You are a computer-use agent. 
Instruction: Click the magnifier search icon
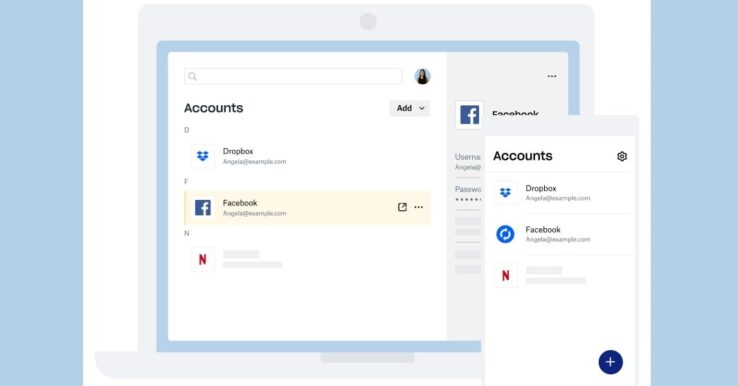[193, 76]
